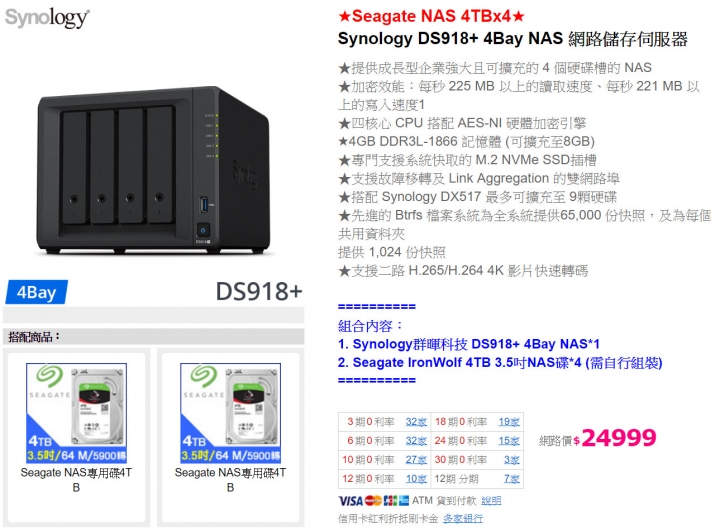Open 32 banks link for 6-period installment
The image size is (720, 530).
coord(416,441)
